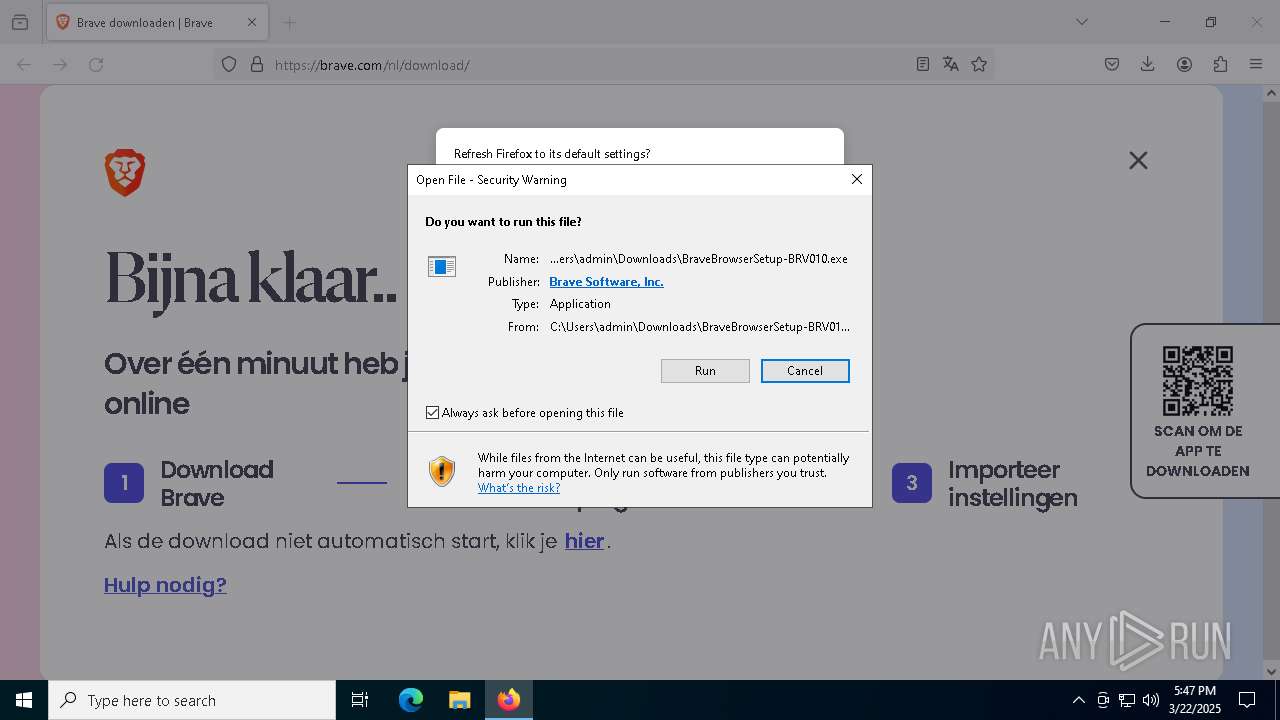Open a new tab with plus button
Screen dimensions: 1280x720
point(289,22)
